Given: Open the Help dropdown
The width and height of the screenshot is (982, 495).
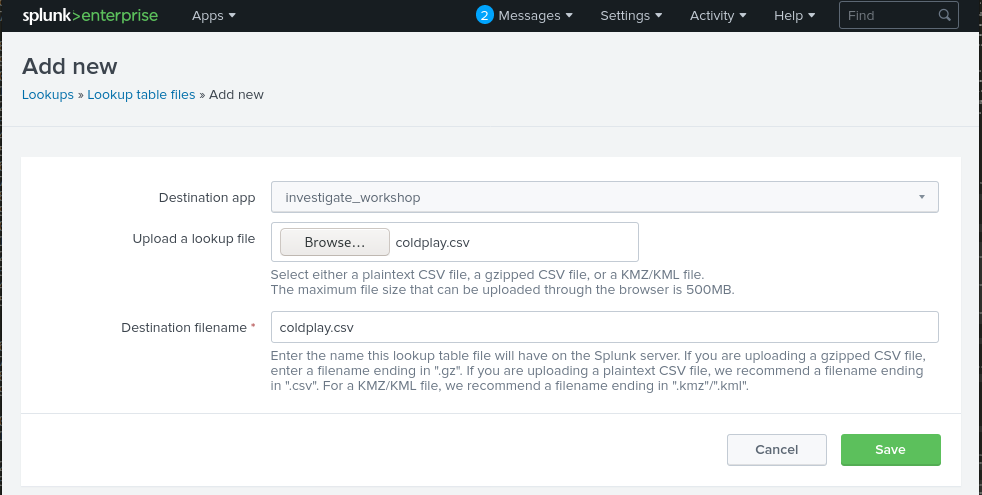Looking at the screenshot, I should pyautogui.click(x=795, y=16).
